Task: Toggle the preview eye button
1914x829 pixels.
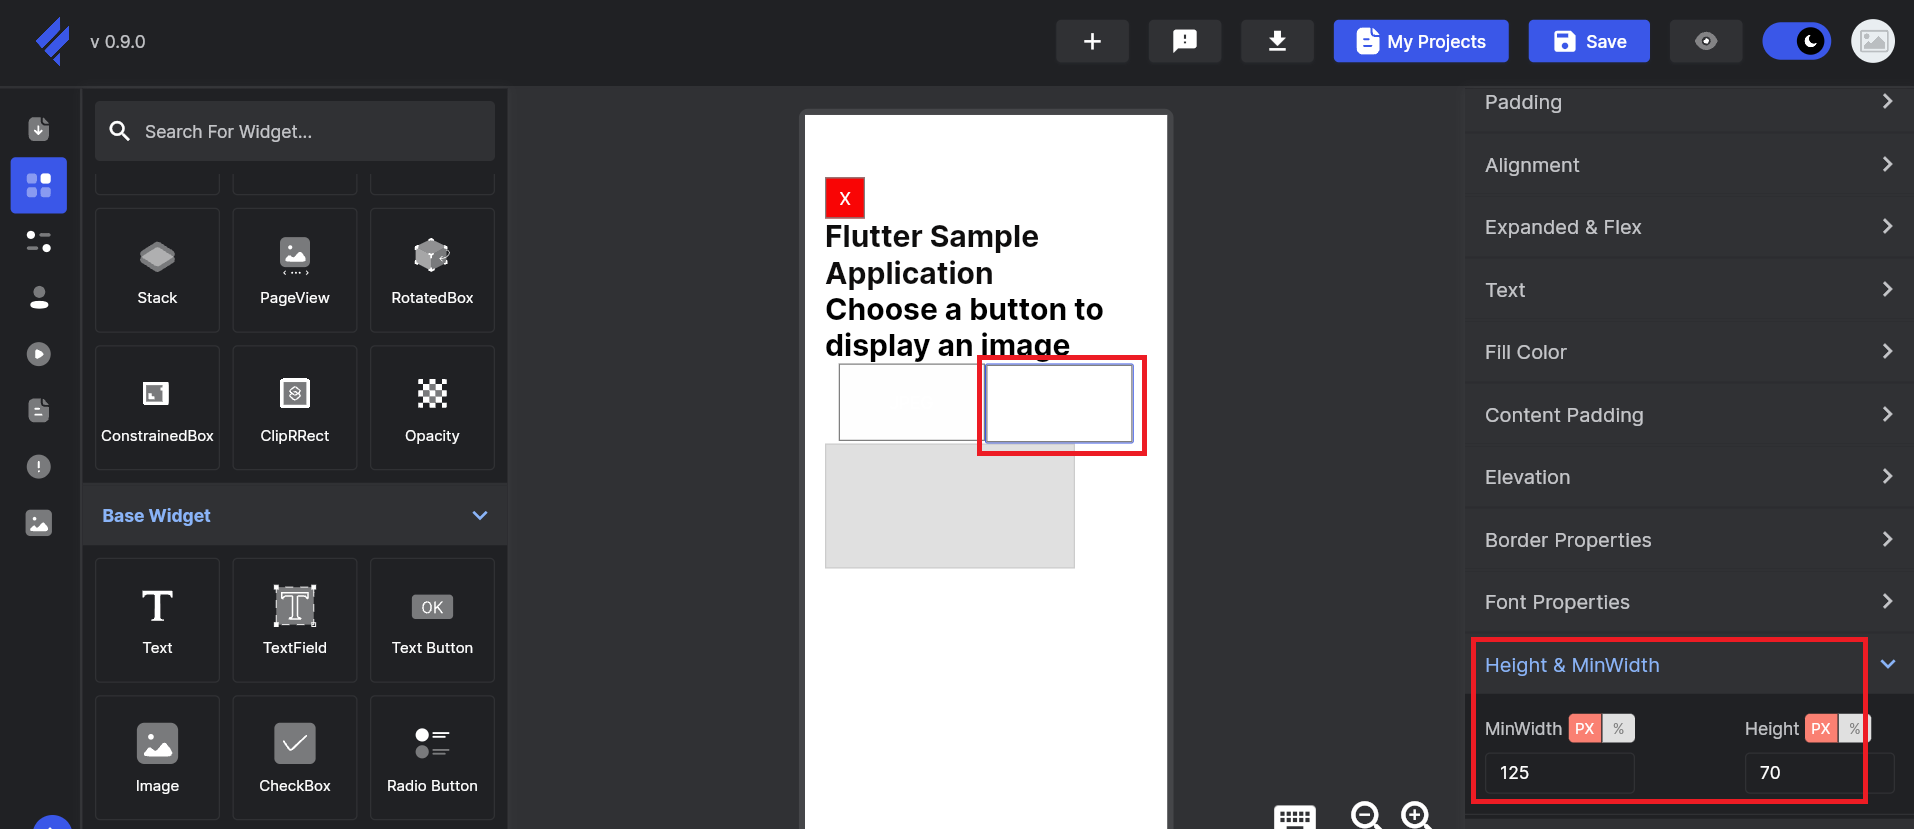Action: [x=1706, y=41]
